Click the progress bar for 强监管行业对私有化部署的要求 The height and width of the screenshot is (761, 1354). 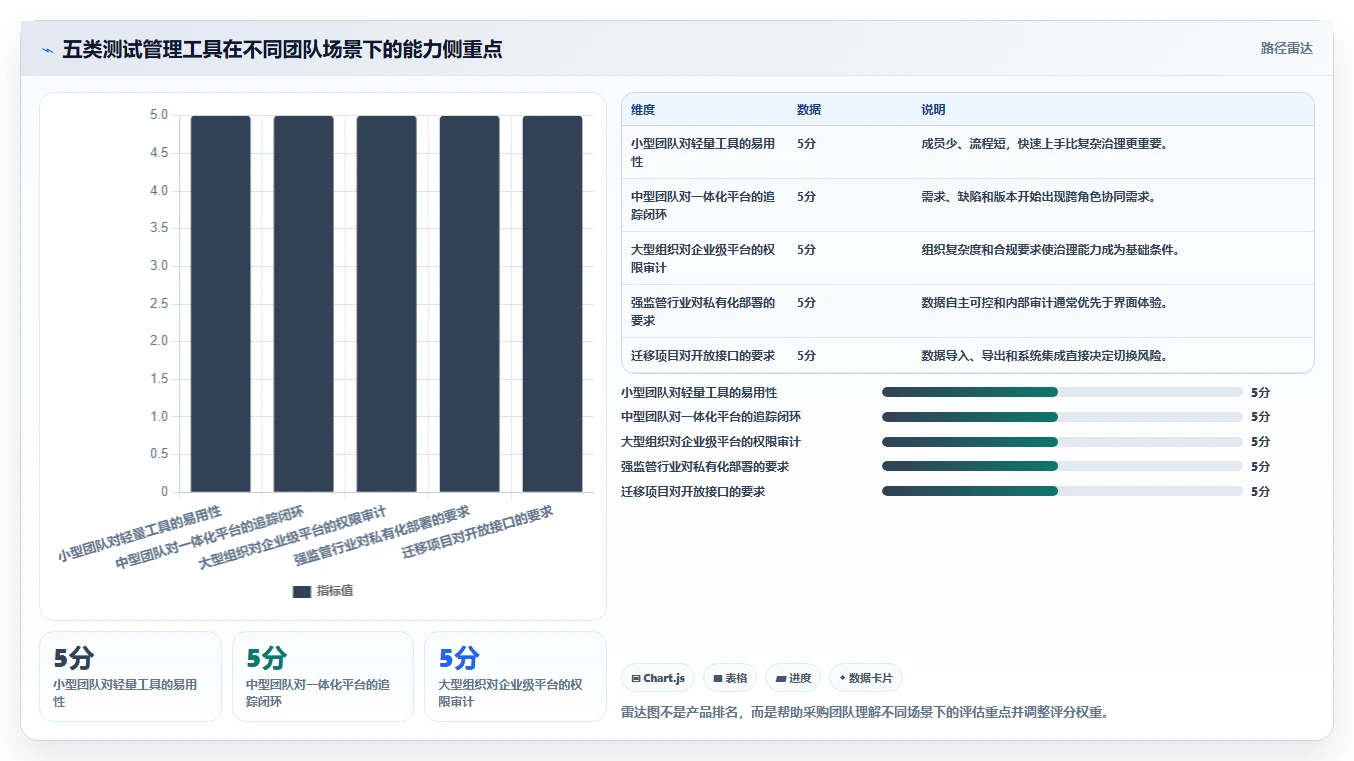[x=1062, y=467]
